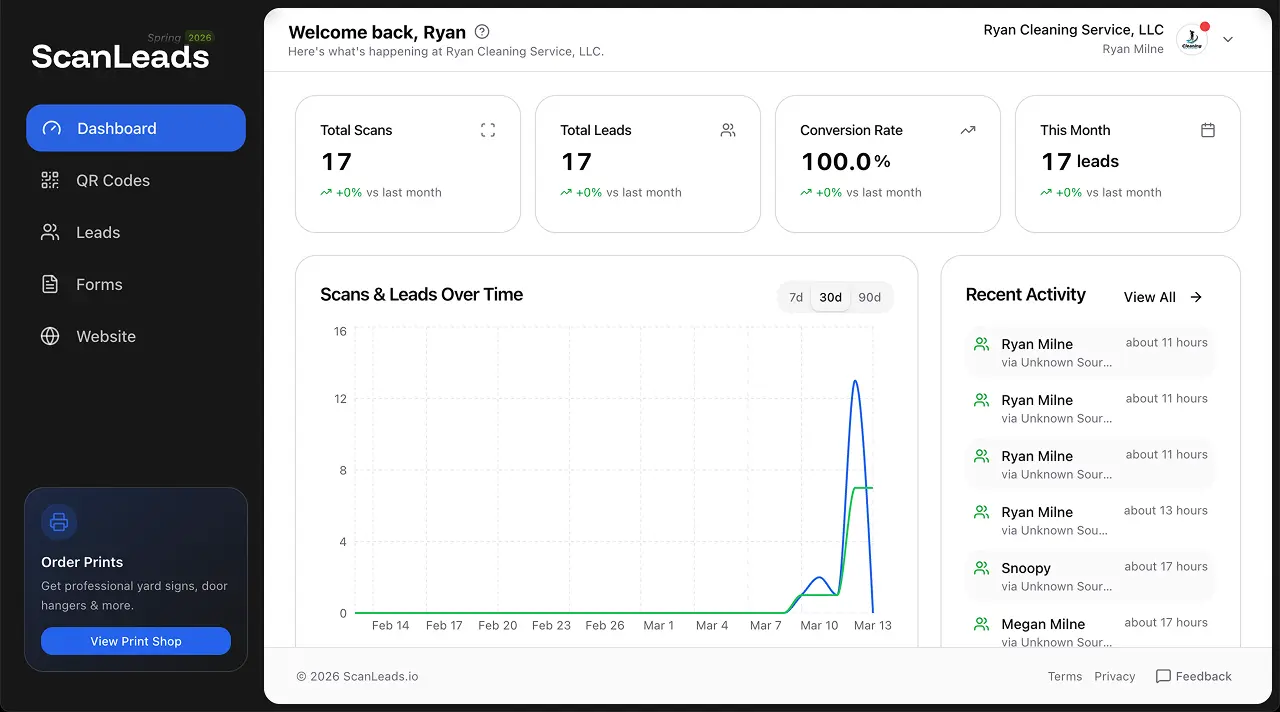Open the Leads section from the sidebar

pos(96,232)
